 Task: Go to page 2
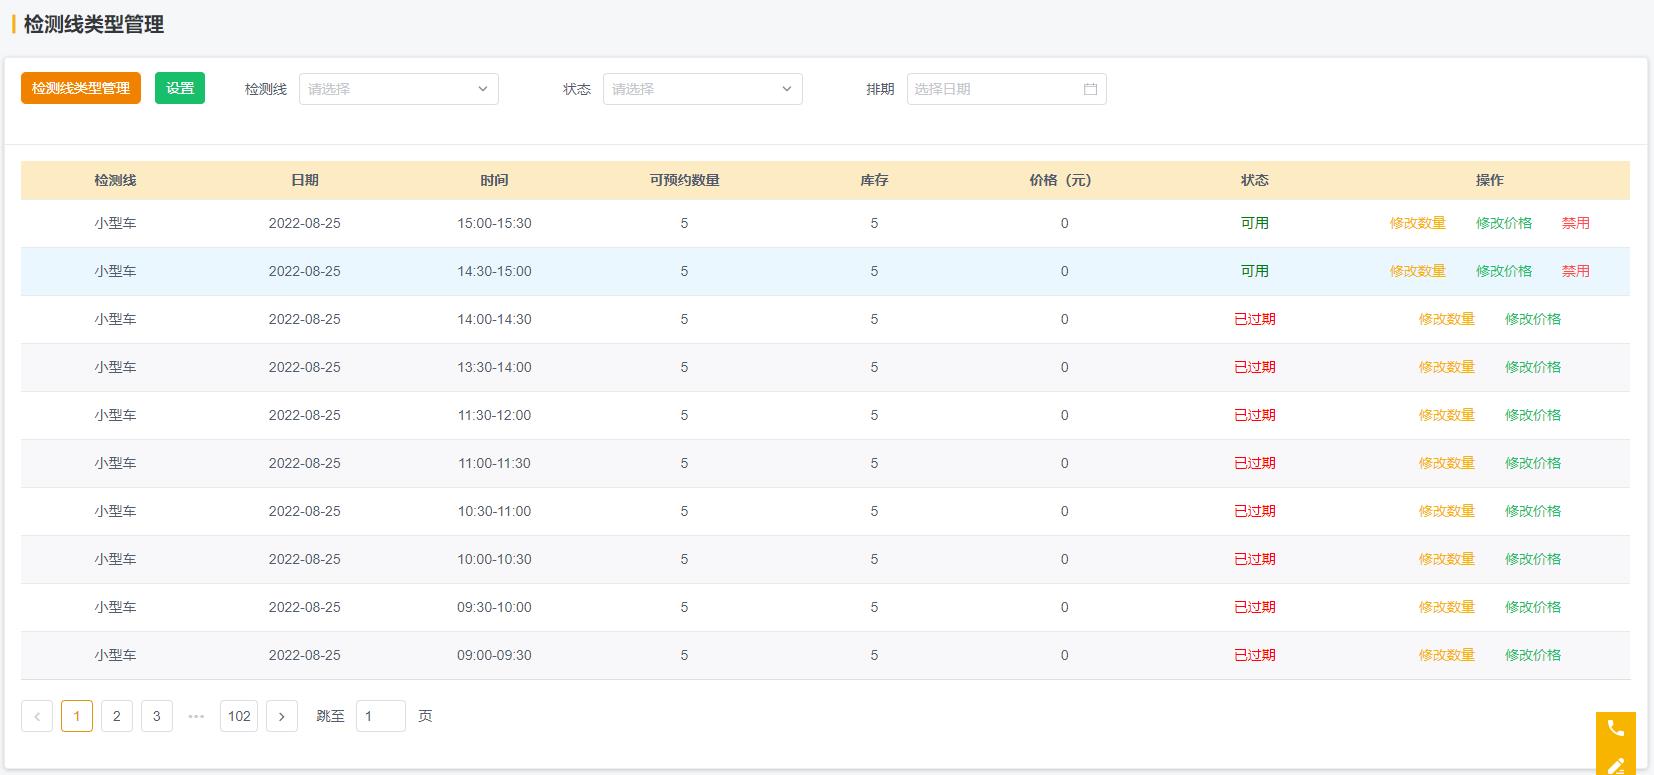[x=117, y=716]
